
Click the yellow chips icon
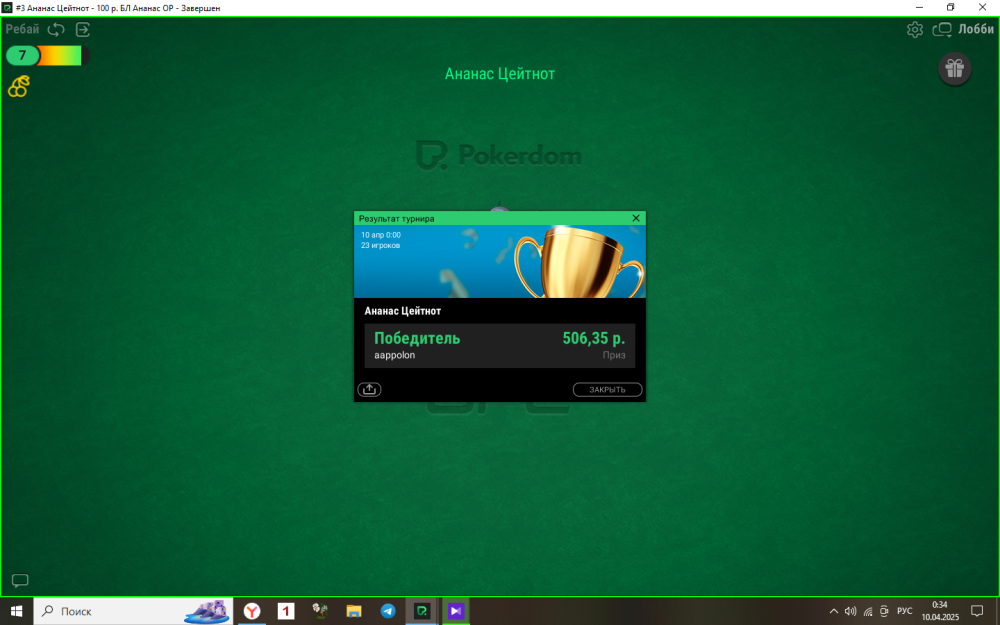coord(18,87)
